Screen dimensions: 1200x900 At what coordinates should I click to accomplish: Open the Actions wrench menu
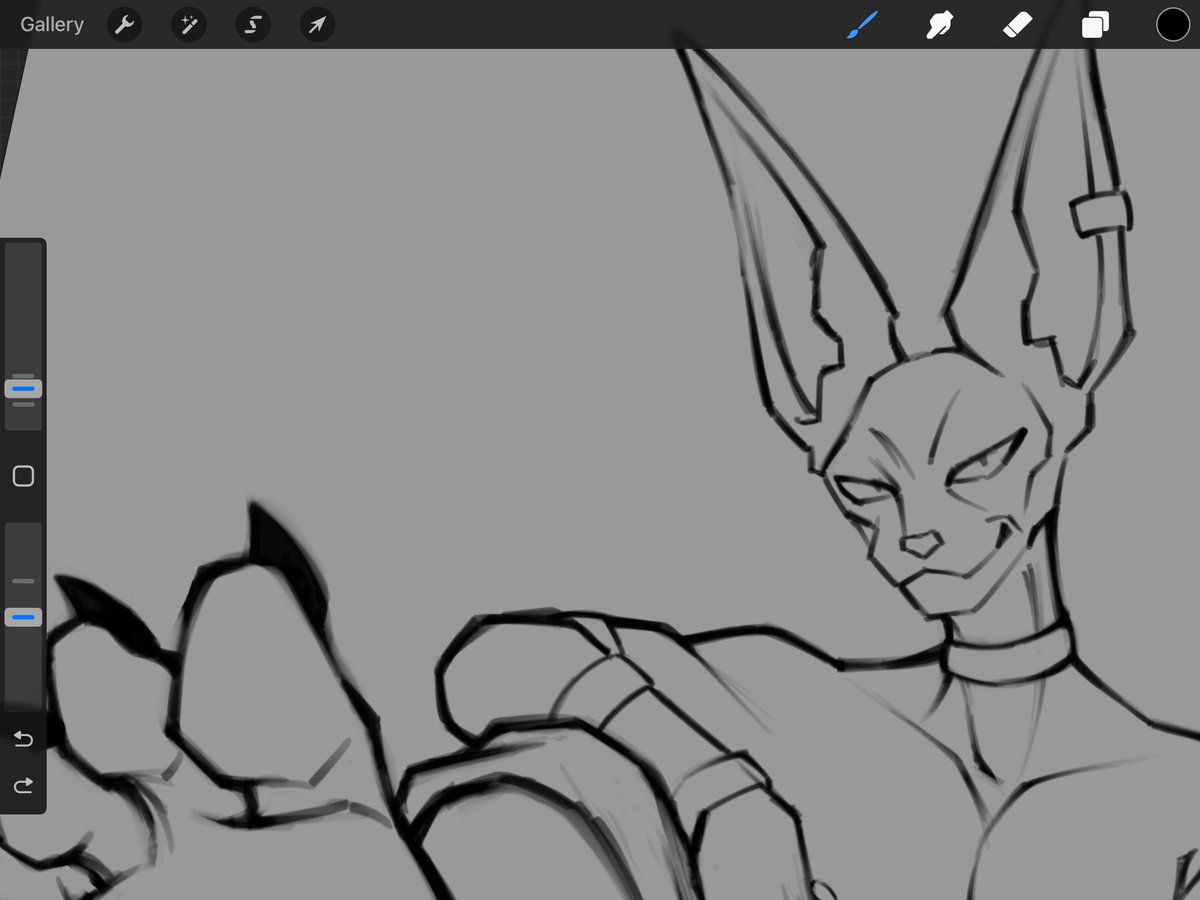pos(124,24)
